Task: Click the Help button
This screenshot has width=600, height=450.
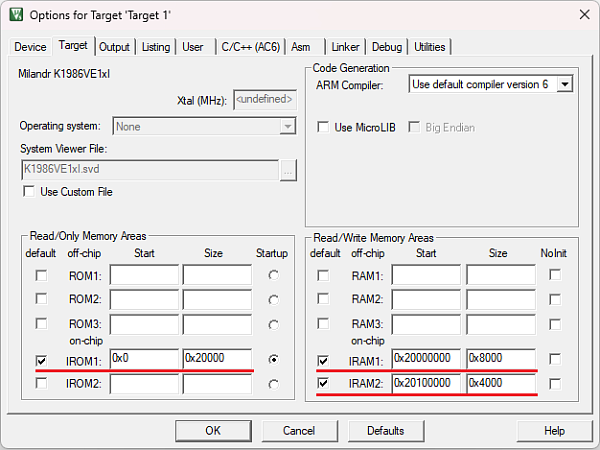Action: coord(554,430)
